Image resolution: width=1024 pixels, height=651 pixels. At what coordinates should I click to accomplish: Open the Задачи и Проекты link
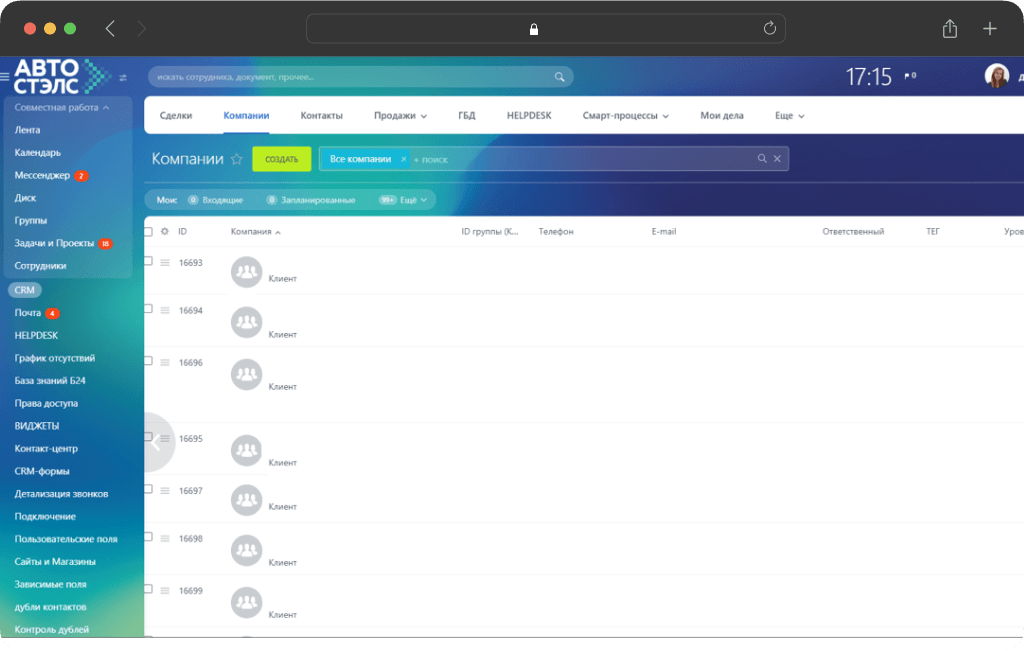[54, 243]
